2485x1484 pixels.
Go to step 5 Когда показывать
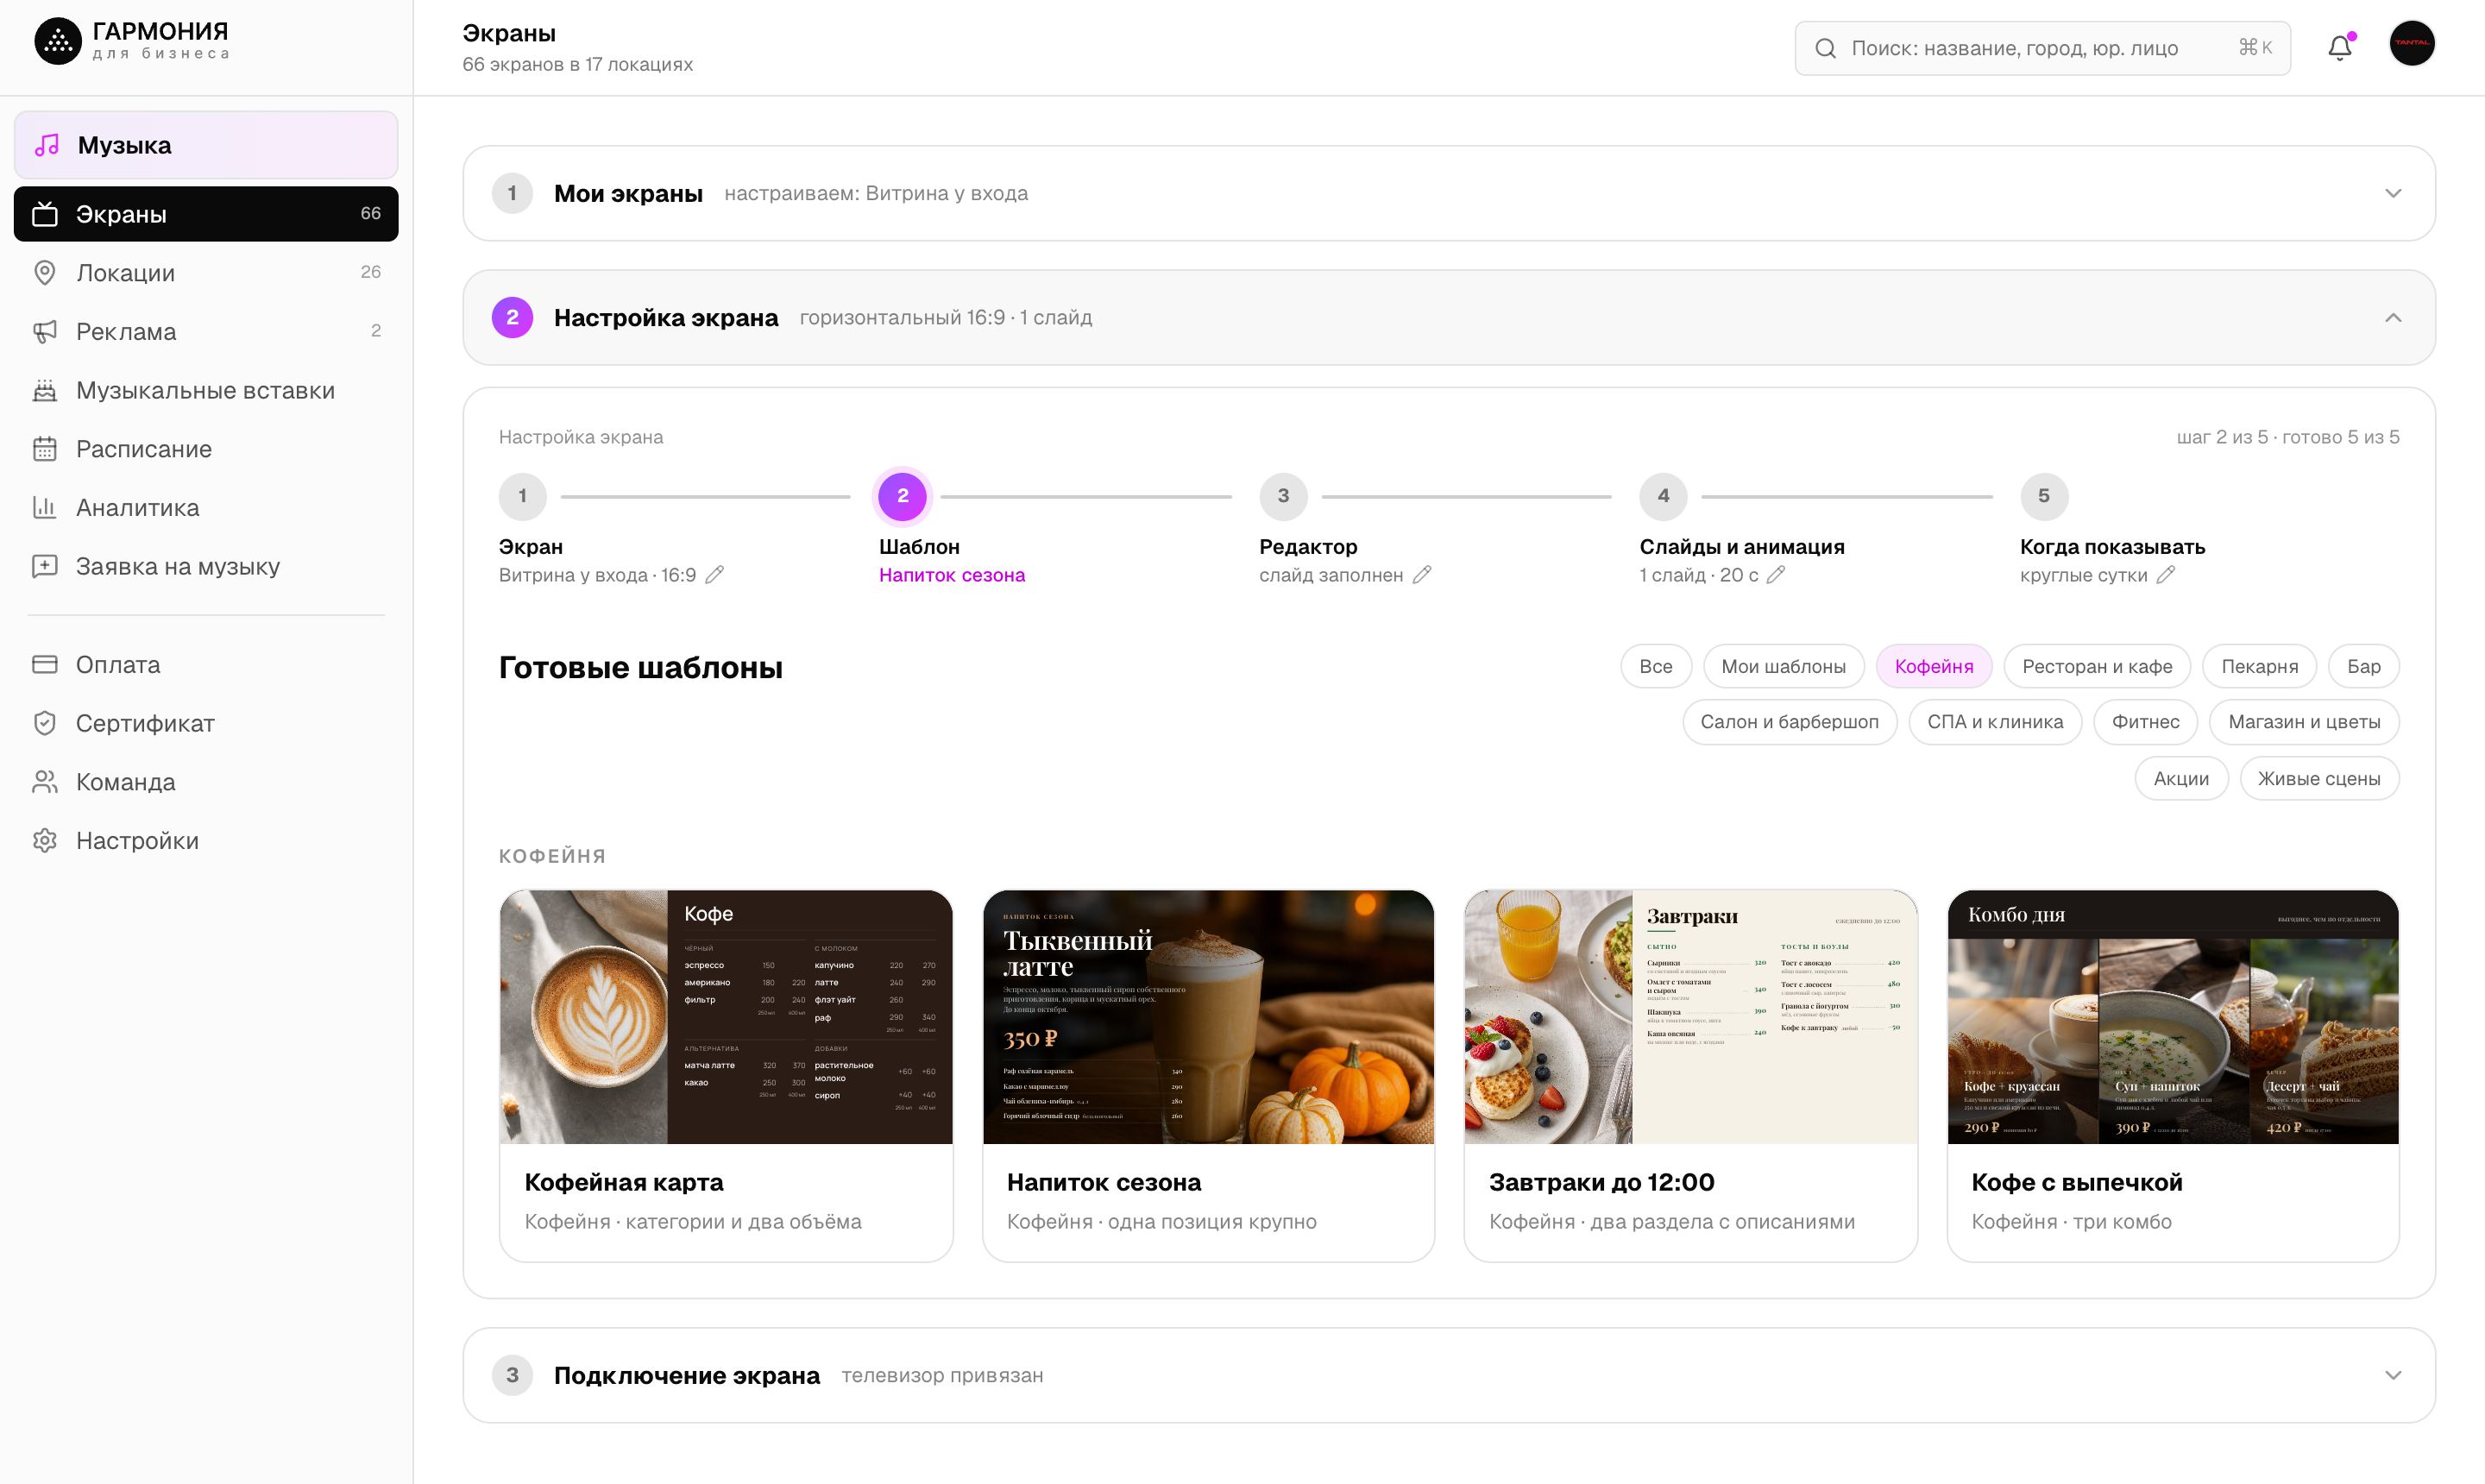tap(2044, 496)
